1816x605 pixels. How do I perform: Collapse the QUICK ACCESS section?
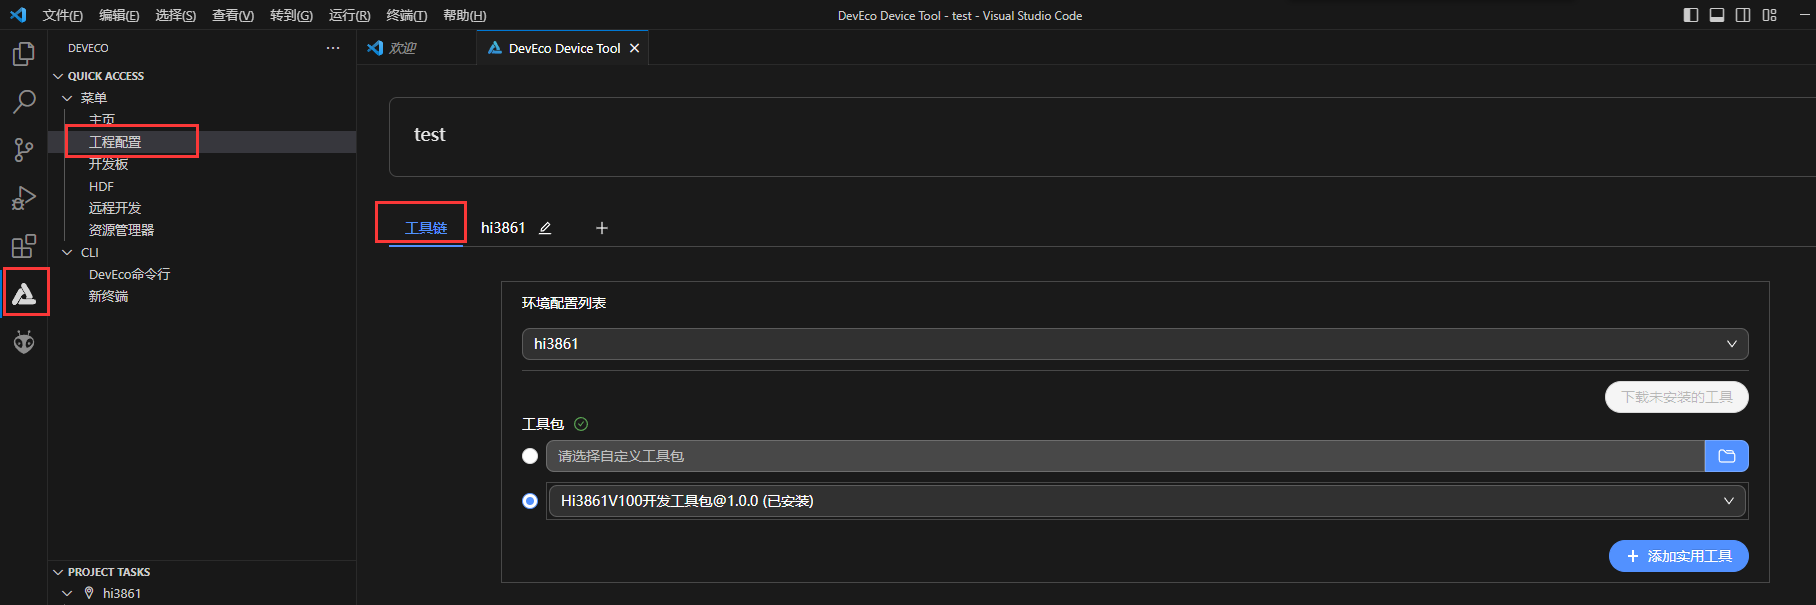pyautogui.click(x=58, y=76)
